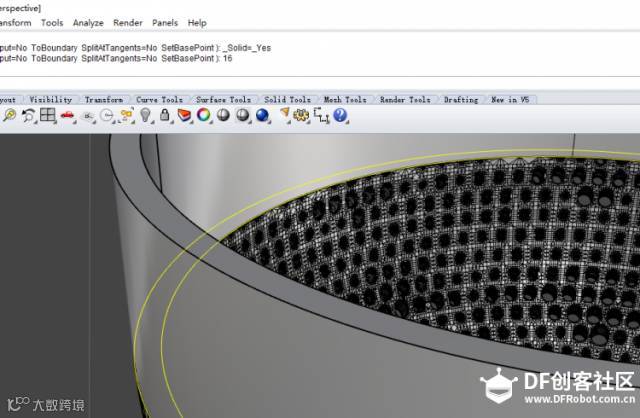
Task: Open the Render menu
Action: pos(128,23)
